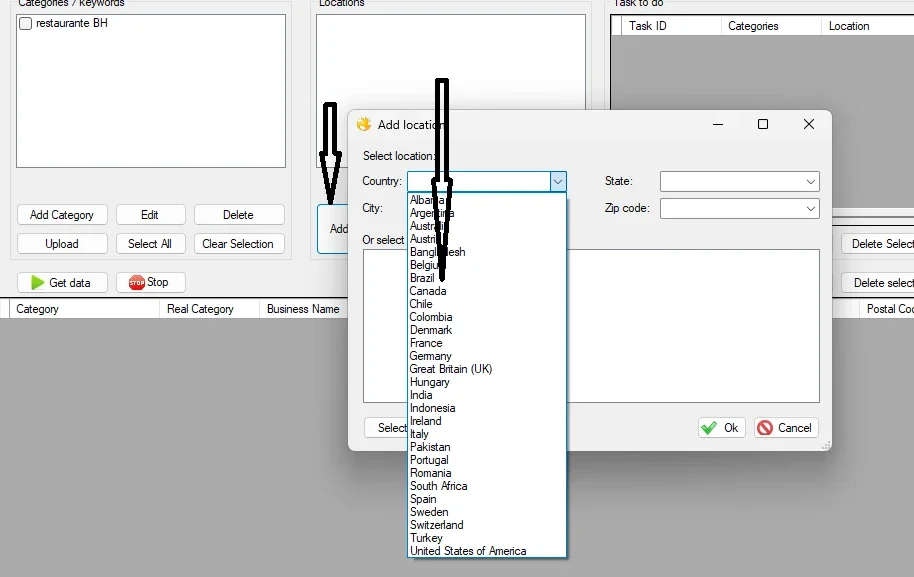Click the green play icon on Get data
Screen dimensions: 914x577
(37, 283)
